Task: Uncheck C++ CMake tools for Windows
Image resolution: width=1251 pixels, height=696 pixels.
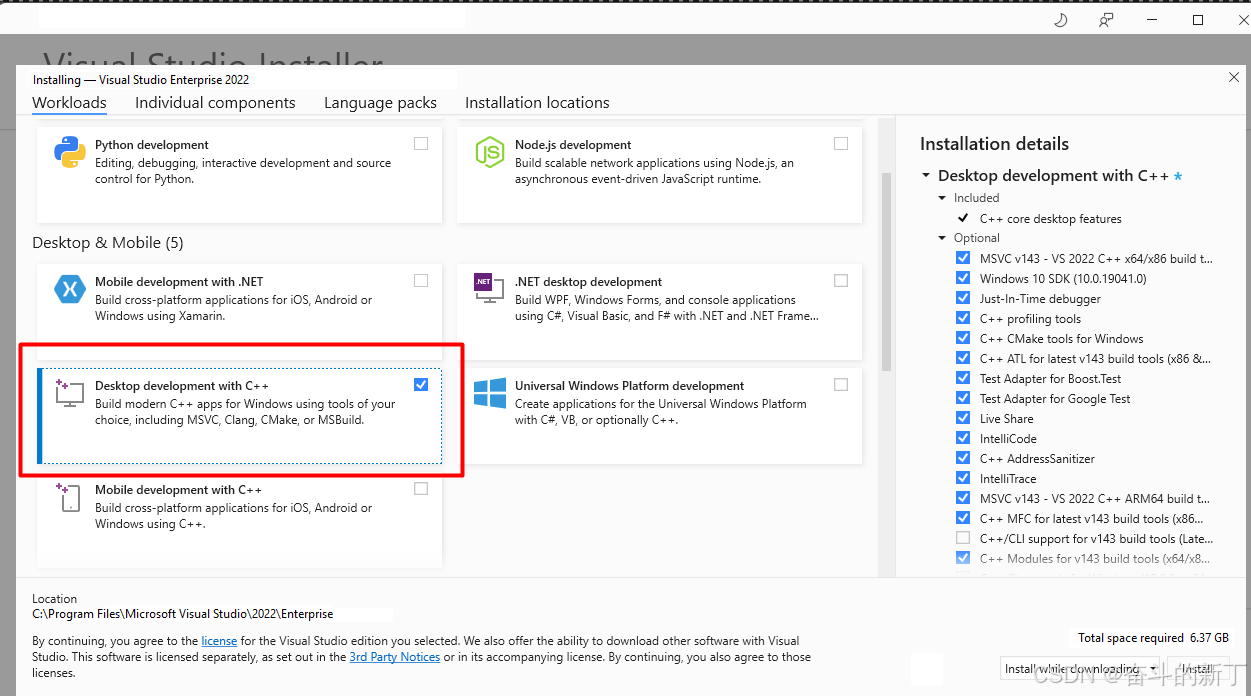Action: tap(963, 338)
